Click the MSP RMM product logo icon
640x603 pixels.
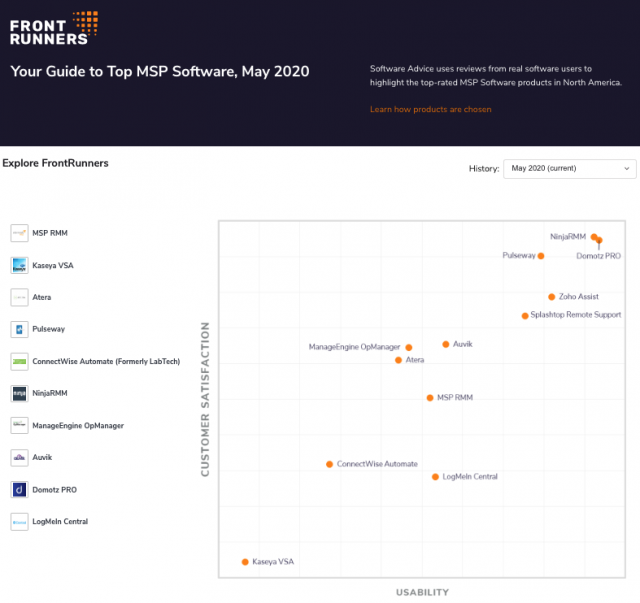(x=19, y=233)
